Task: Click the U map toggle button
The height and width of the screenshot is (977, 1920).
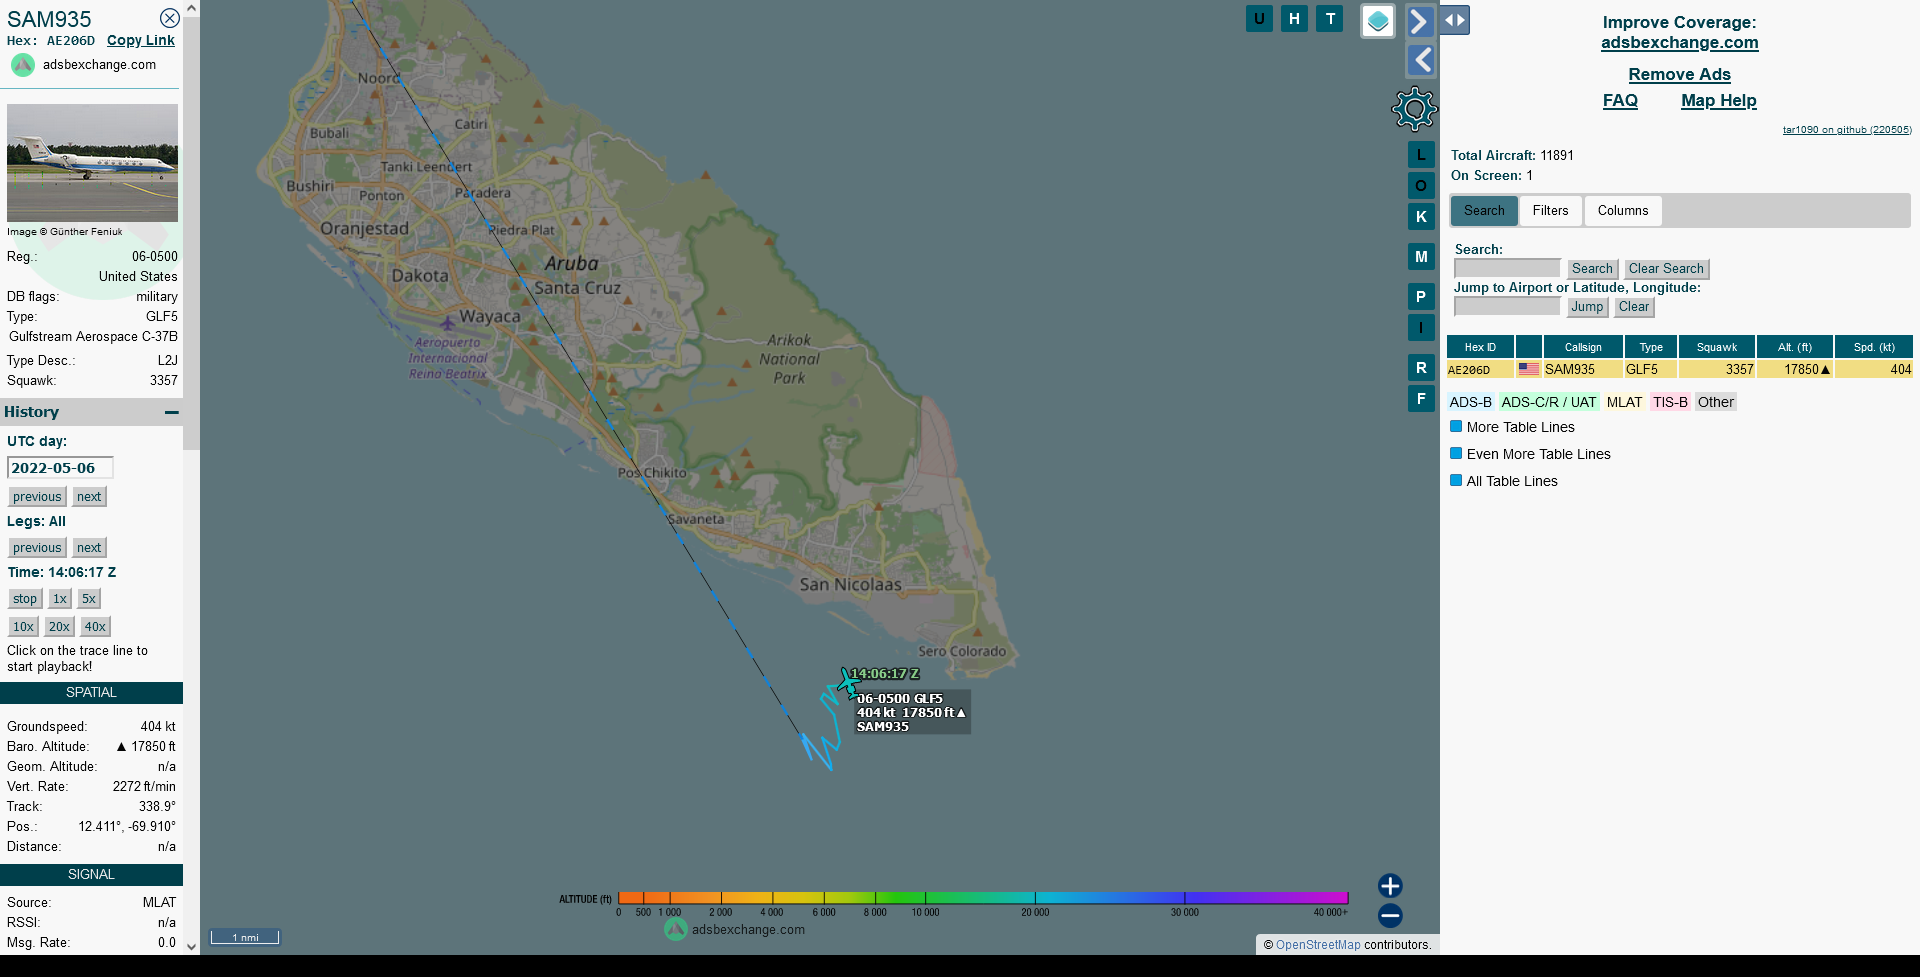Action: pyautogui.click(x=1259, y=18)
